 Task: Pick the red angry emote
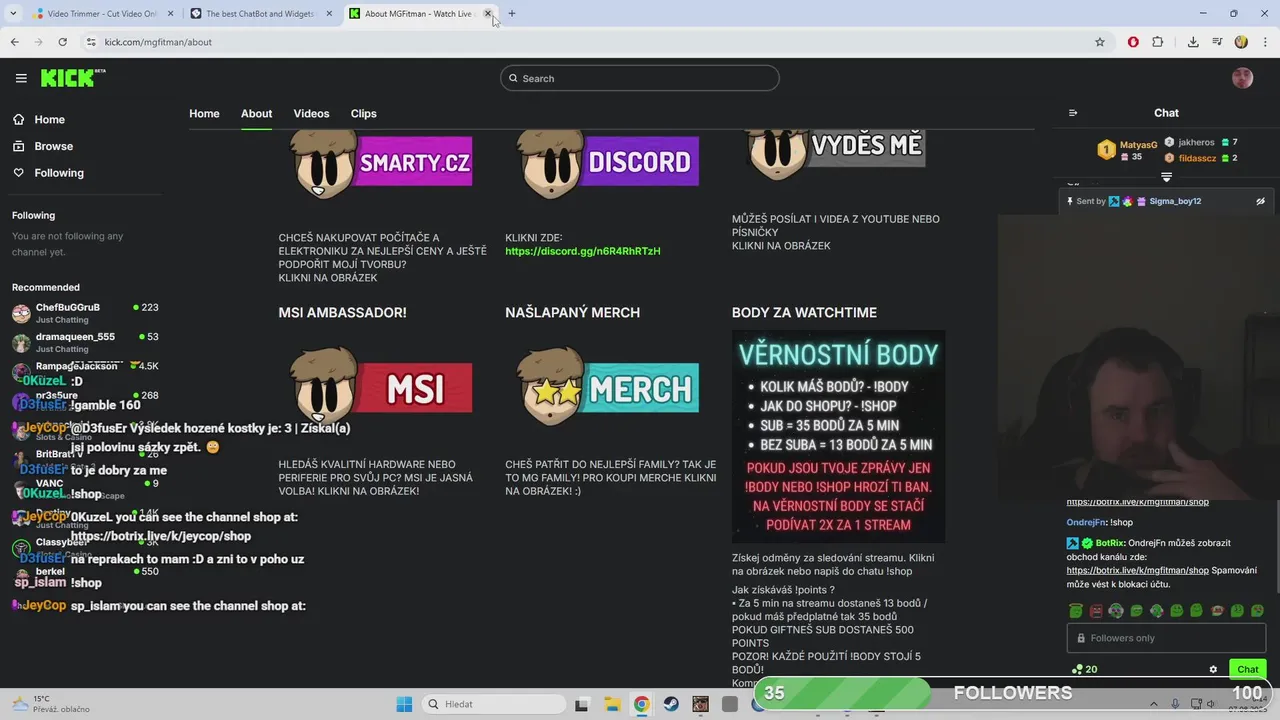tap(1096, 610)
